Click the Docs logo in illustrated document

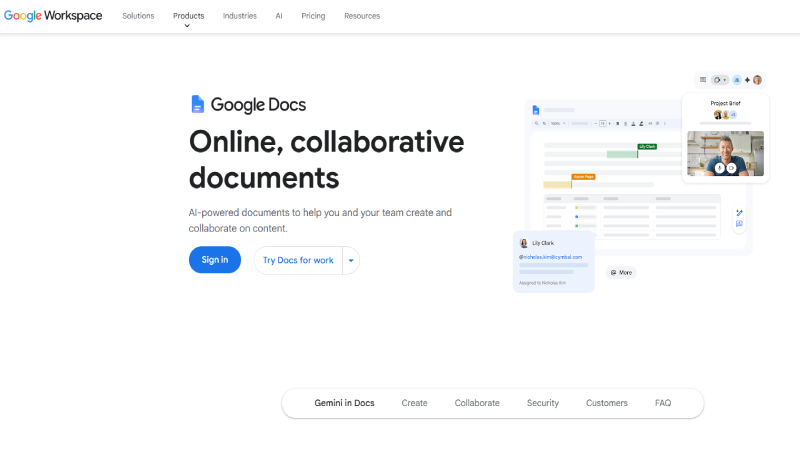click(x=536, y=110)
